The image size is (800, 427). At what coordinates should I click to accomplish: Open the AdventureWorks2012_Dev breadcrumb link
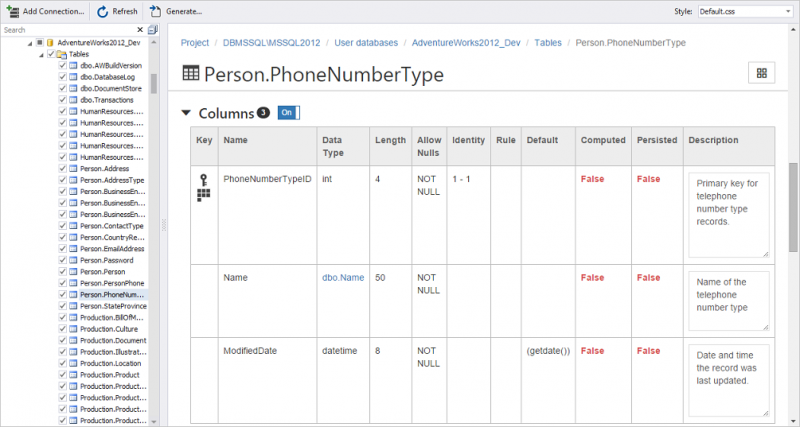pyautogui.click(x=466, y=43)
